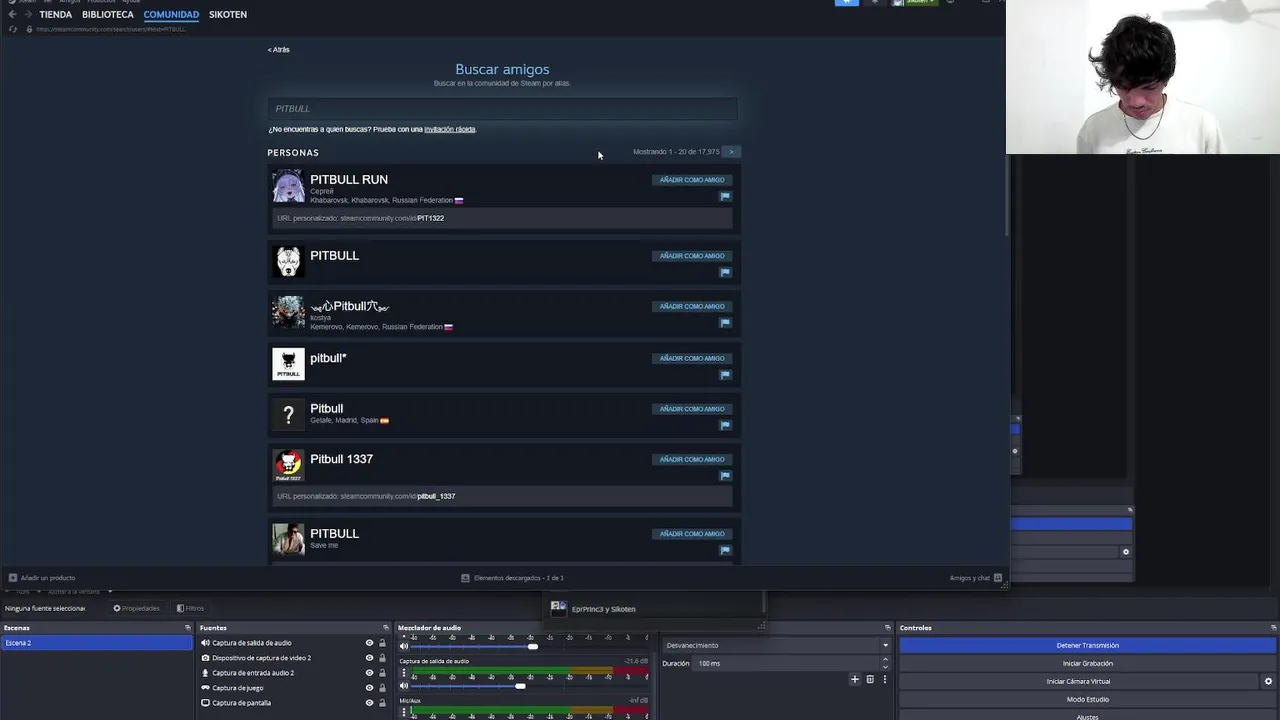Add Pitbull 1337 as friend

[x=692, y=459]
